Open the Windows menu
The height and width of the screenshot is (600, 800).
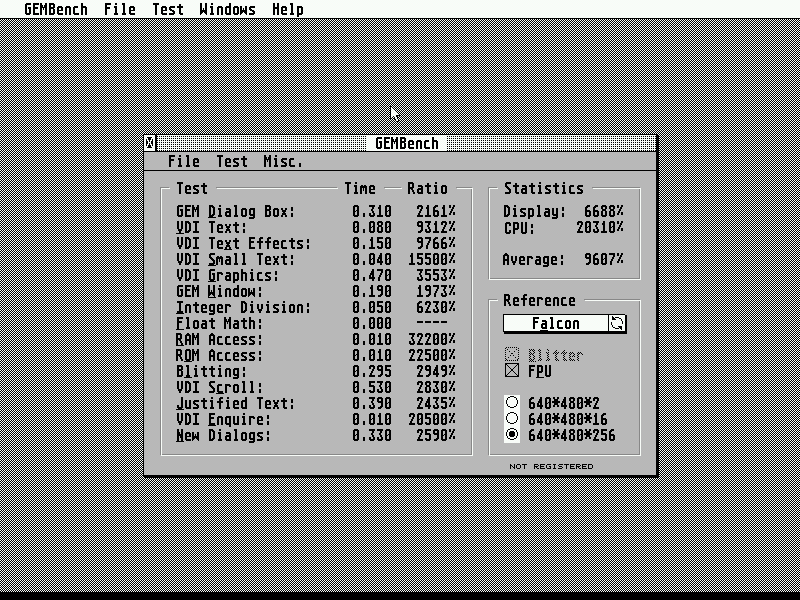coord(227,10)
